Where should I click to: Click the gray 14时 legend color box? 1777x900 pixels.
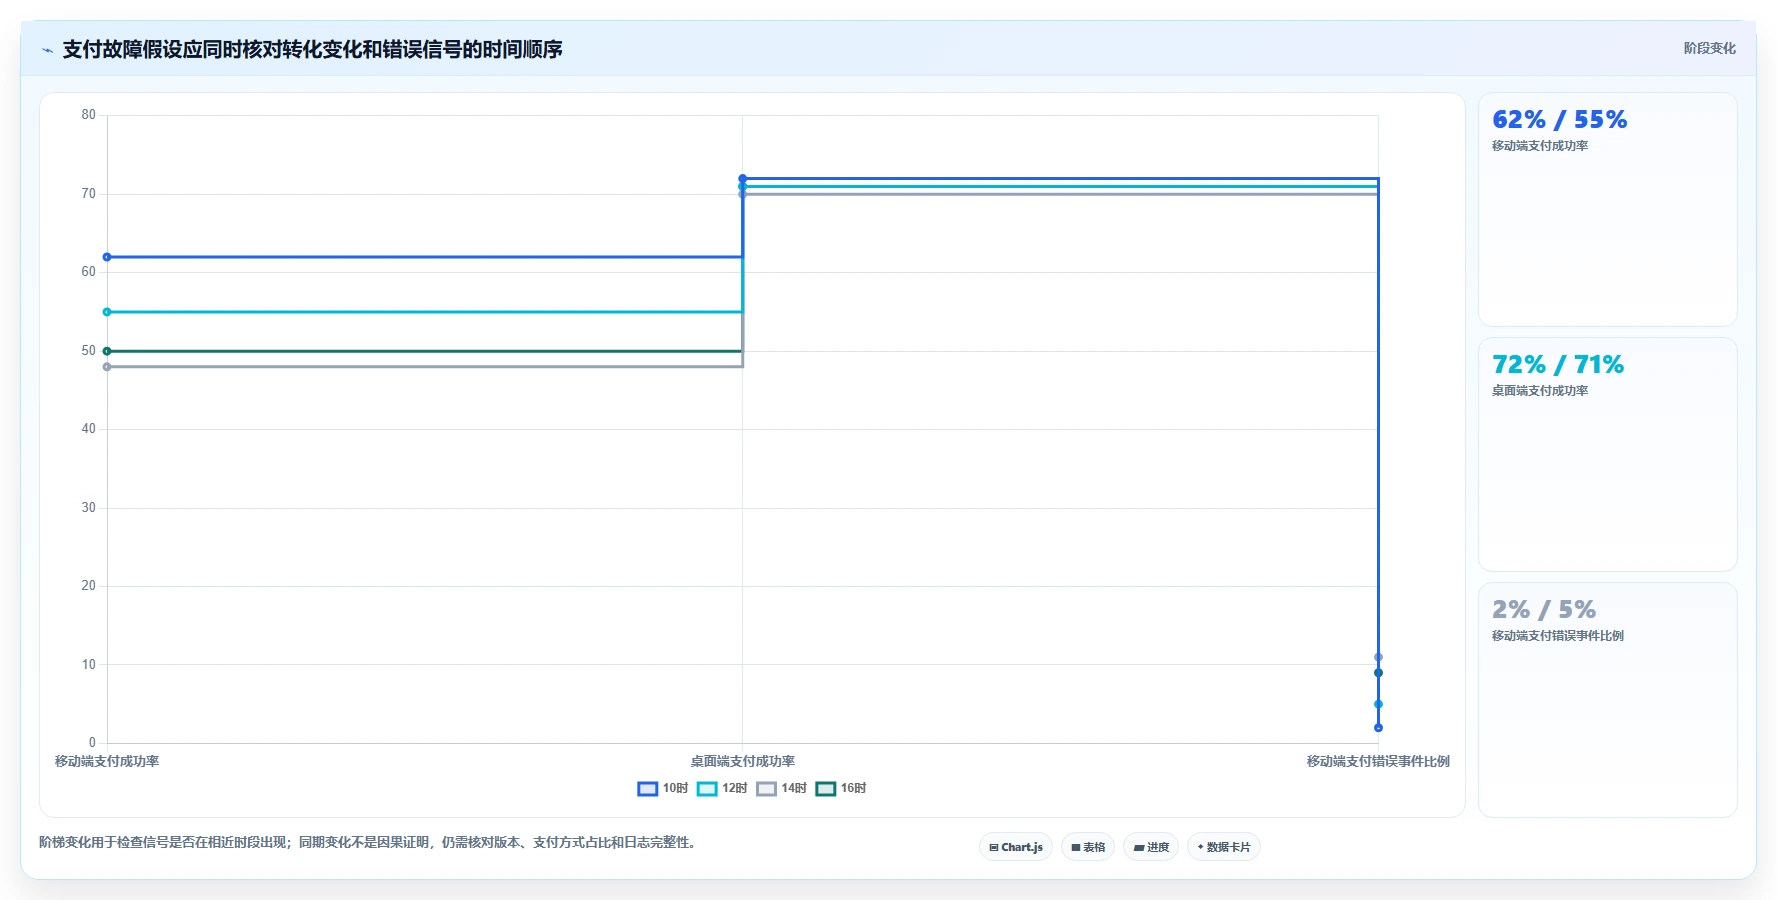[766, 788]
